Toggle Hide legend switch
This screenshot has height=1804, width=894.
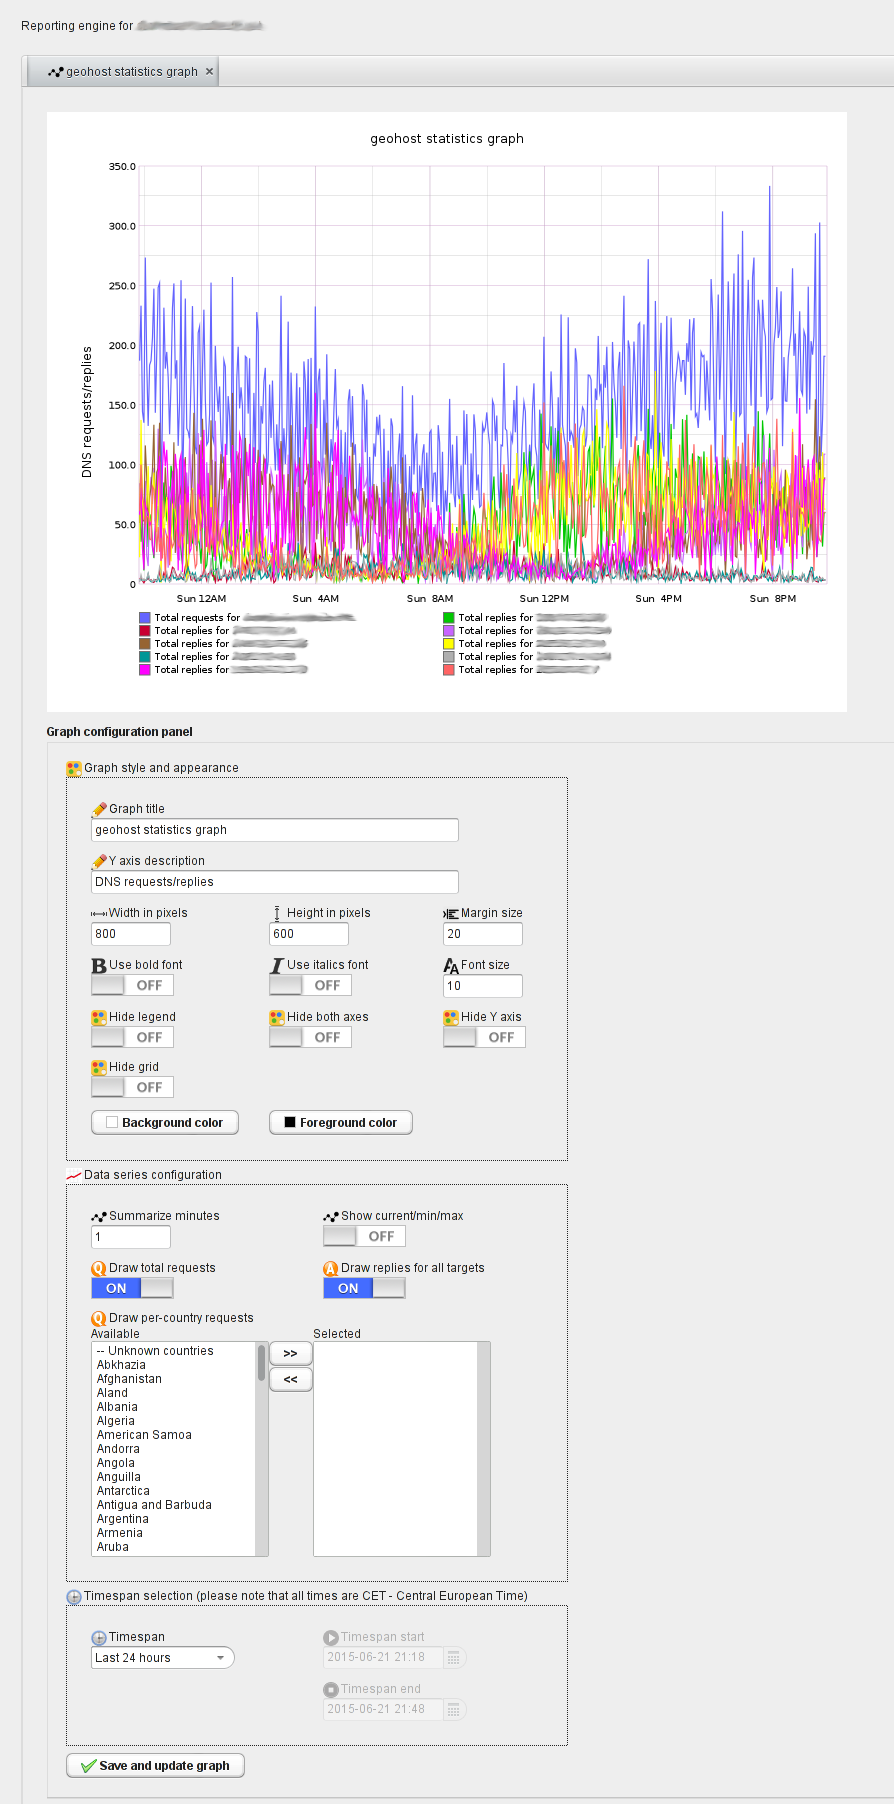(132, 1037)
